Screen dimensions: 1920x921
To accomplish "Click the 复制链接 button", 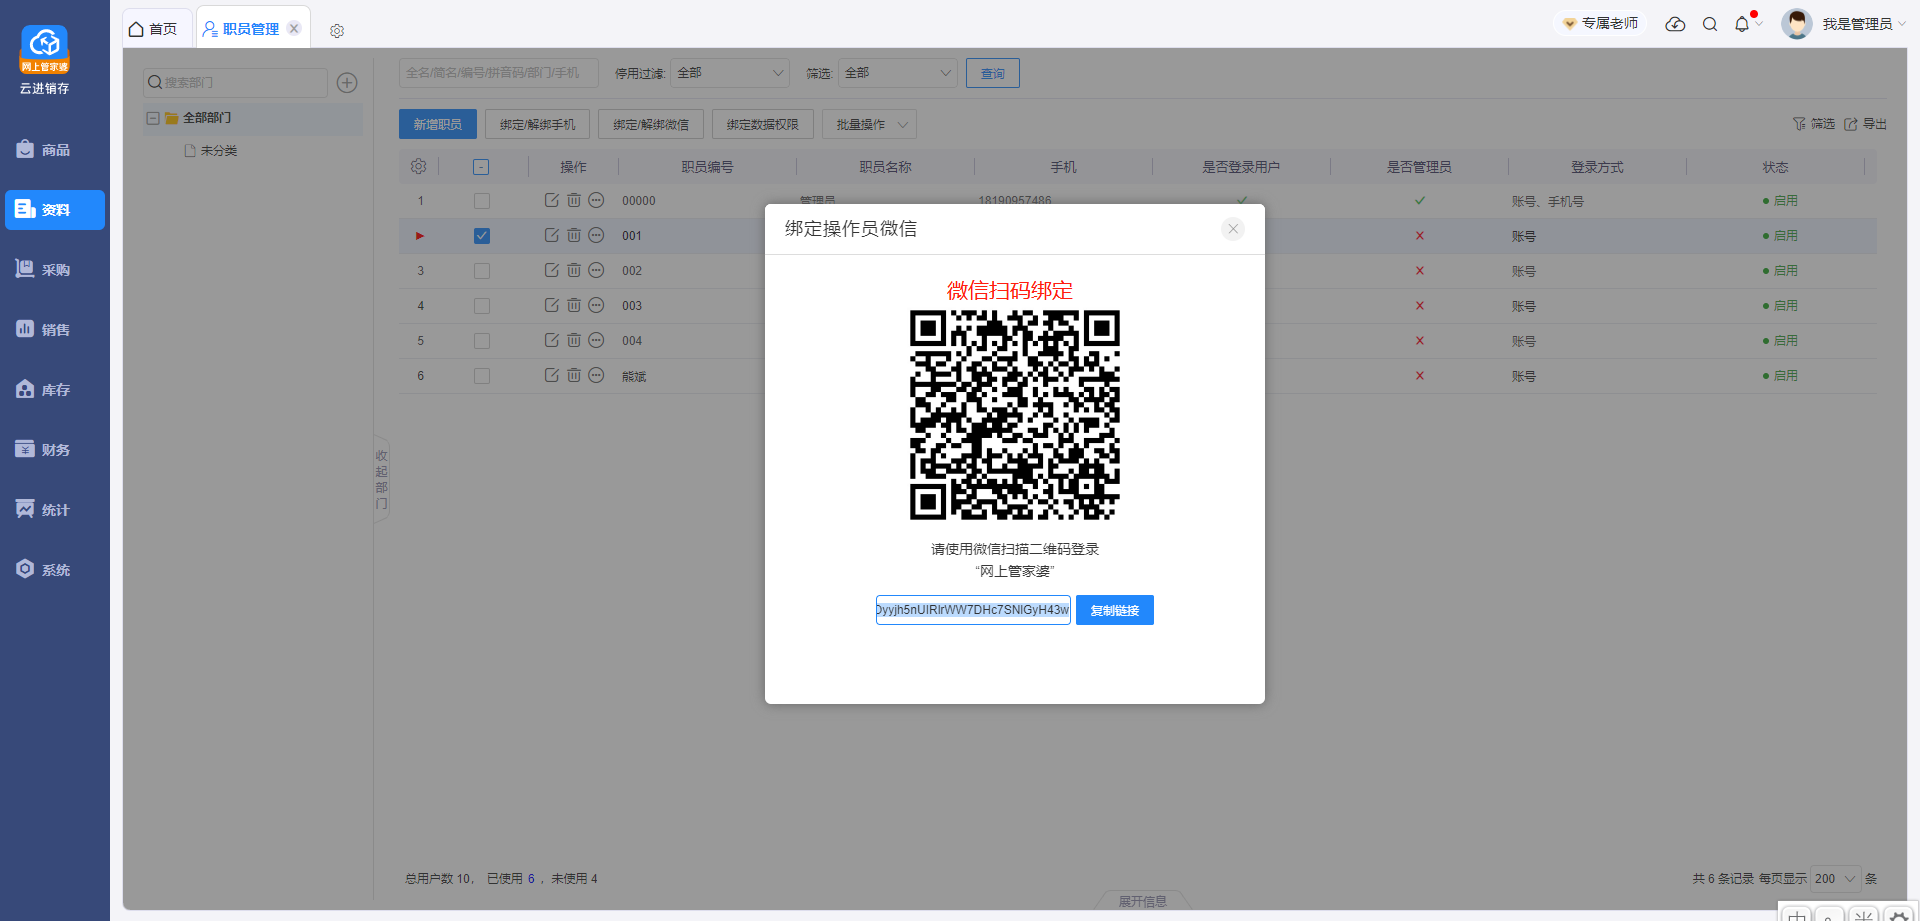I will click(x=1115, y=610).
